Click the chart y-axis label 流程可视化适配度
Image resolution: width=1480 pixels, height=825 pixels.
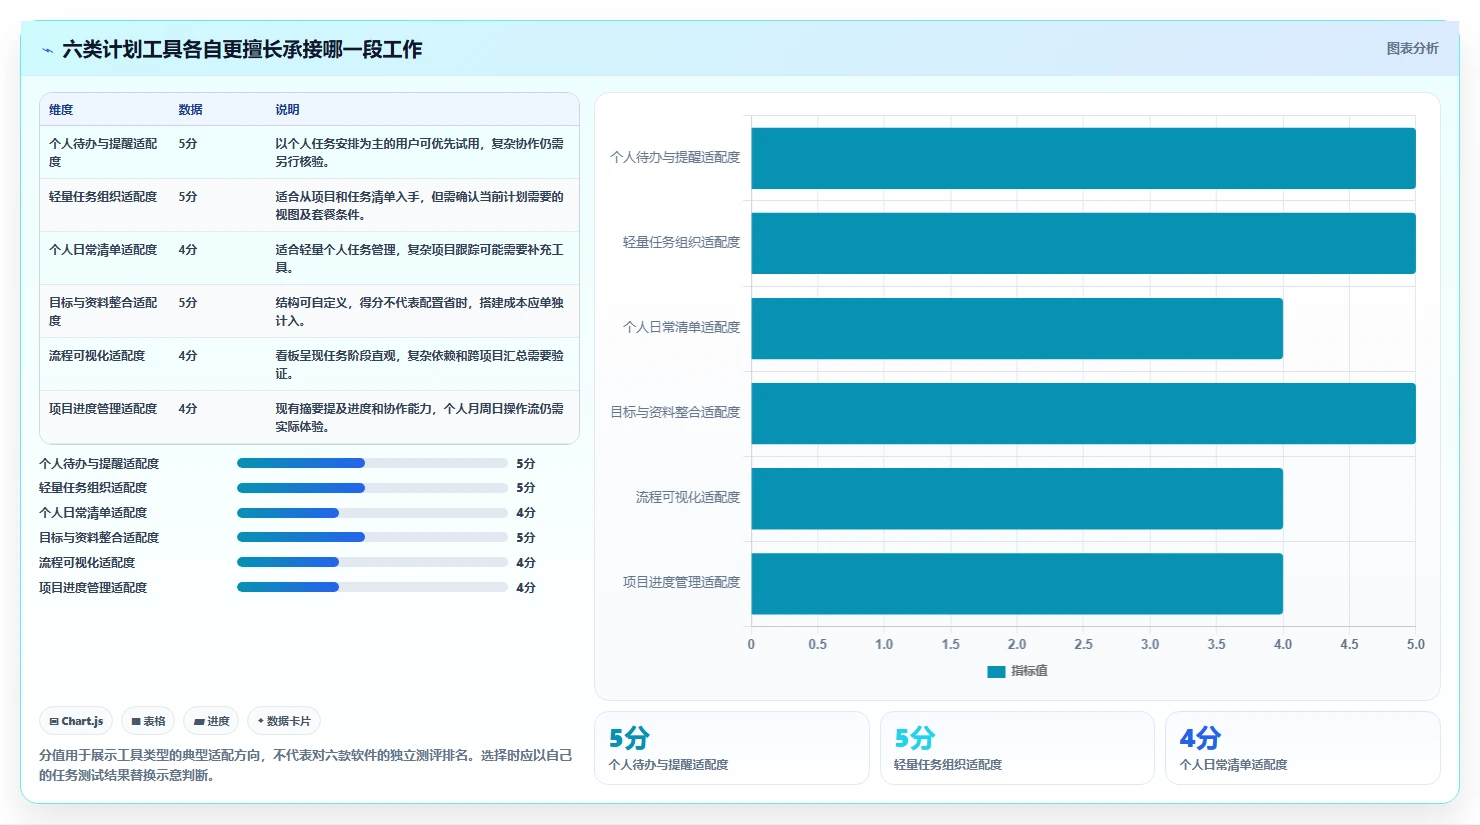688,497
